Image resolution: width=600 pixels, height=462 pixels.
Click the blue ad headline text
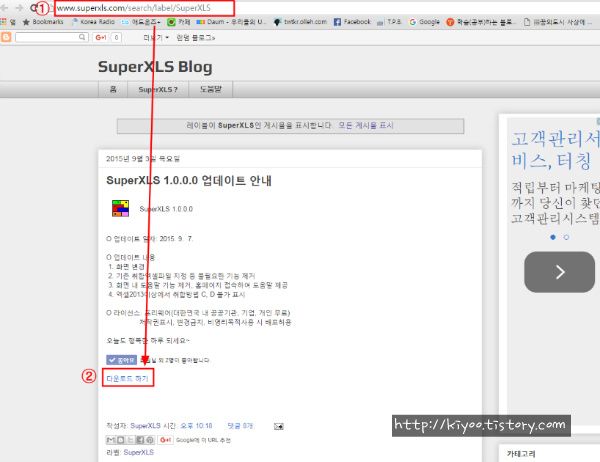(x=555, y=150)
